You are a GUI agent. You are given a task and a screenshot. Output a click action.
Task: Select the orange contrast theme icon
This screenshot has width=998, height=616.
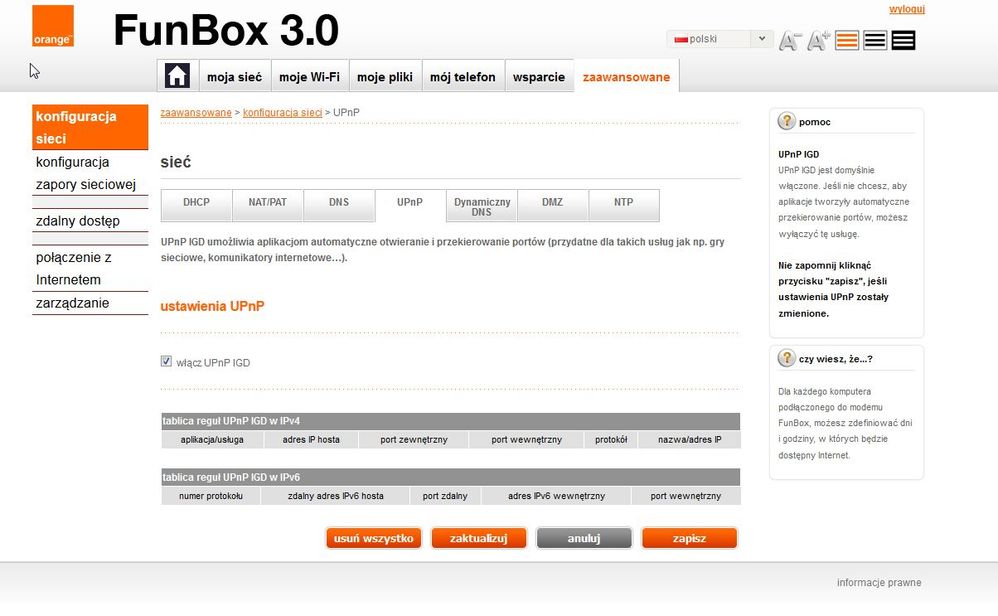(847, 40)
